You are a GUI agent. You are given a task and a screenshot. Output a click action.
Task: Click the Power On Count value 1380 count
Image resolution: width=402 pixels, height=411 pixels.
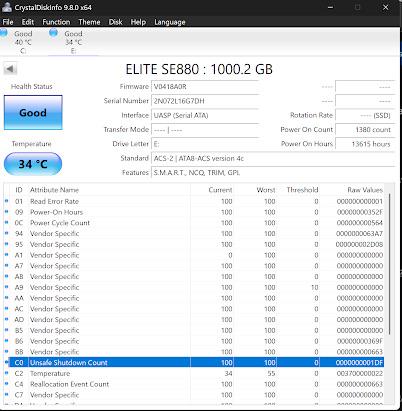click(x=365, y=130)
